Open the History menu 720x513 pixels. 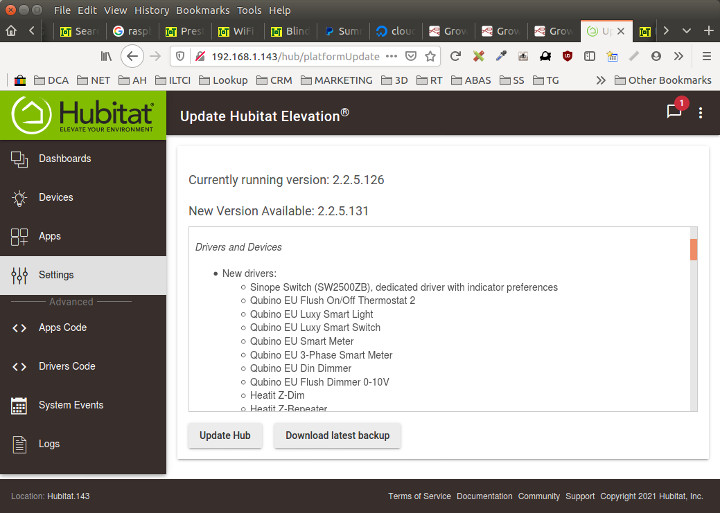pos(152,10)
